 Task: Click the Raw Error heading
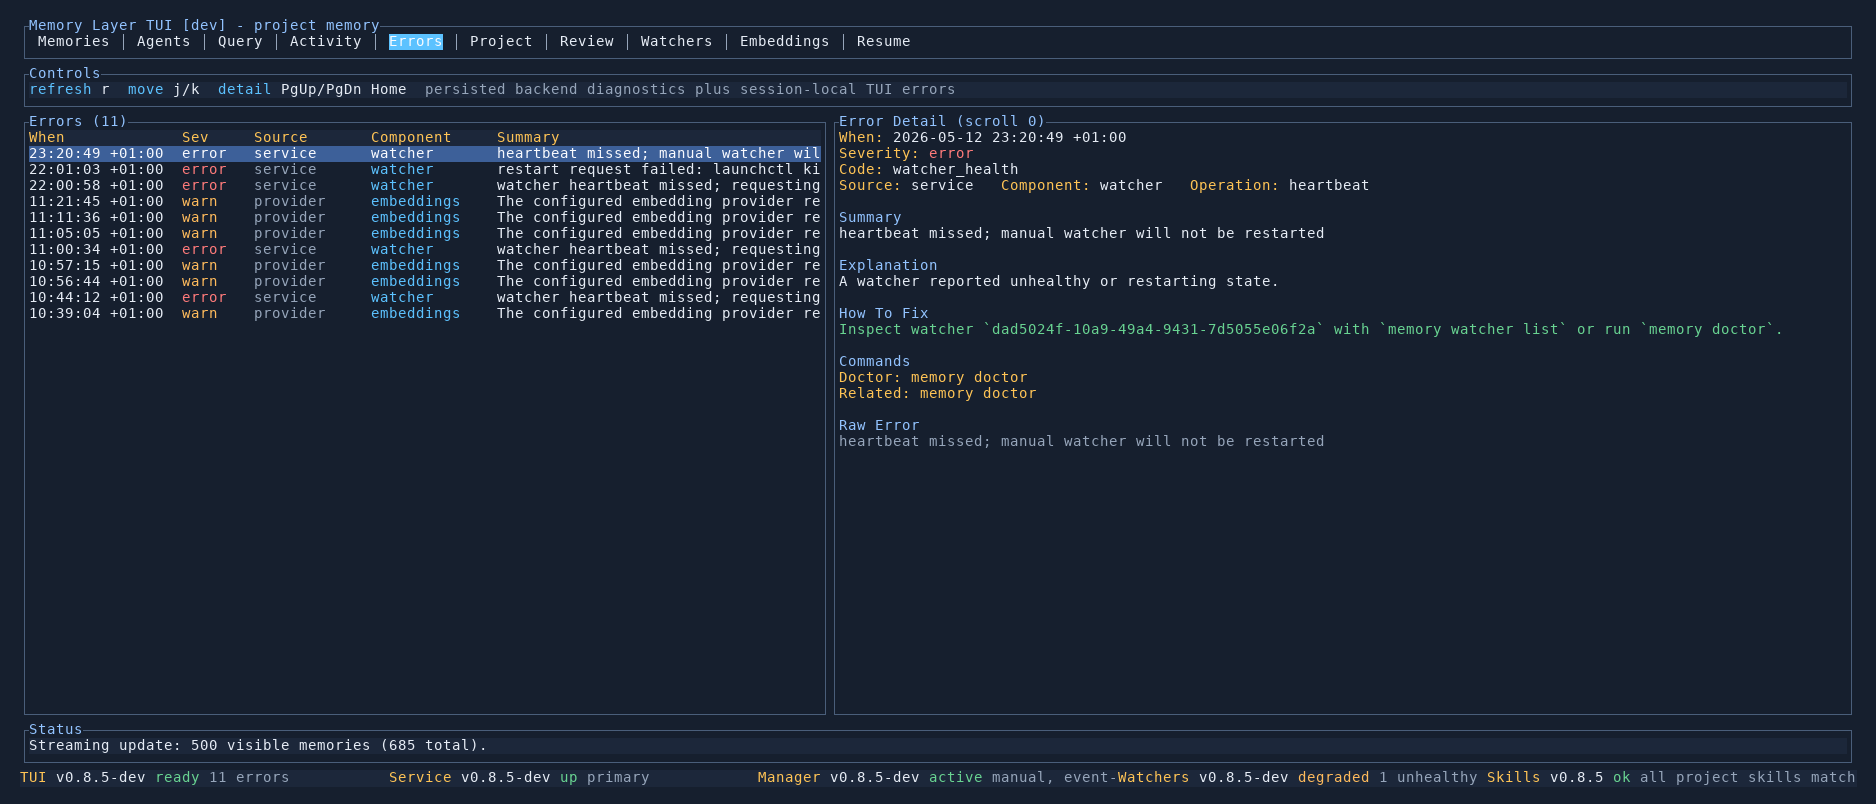point(879,425)
